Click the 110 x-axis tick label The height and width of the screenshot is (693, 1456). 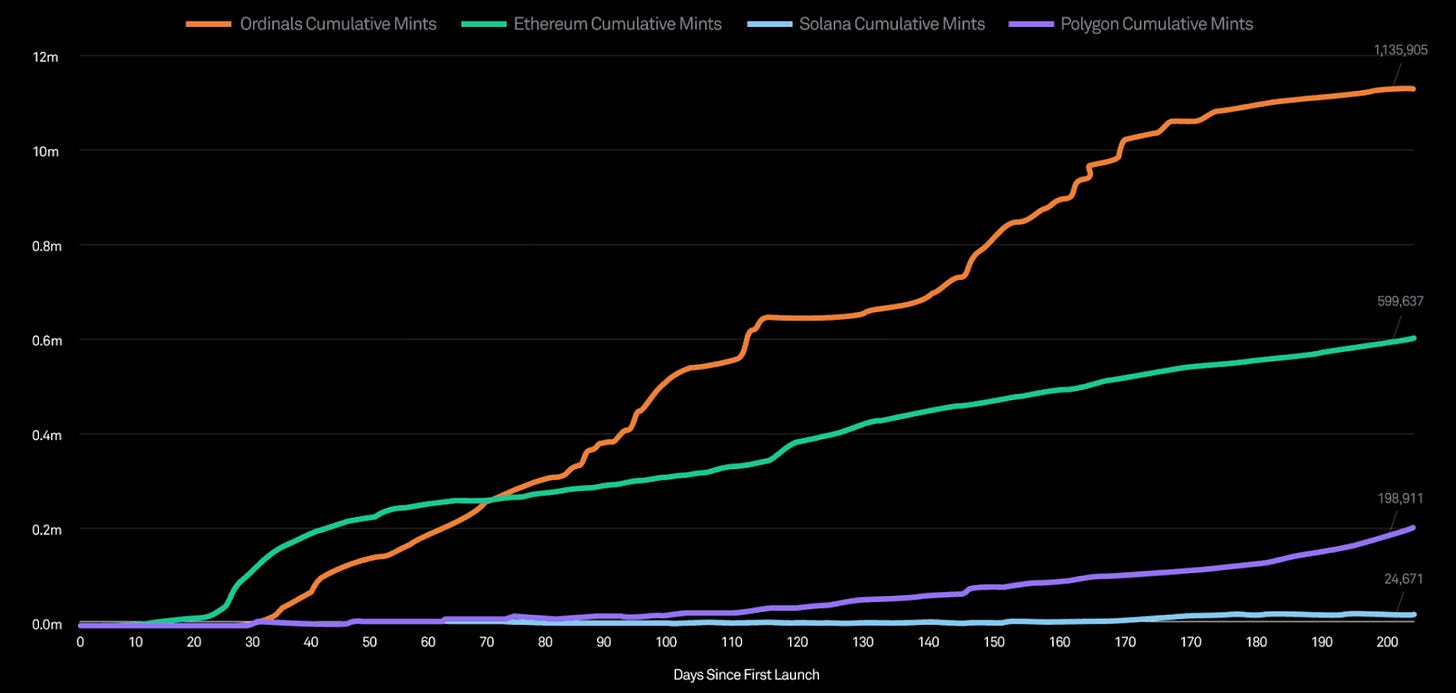[x=731, y=642]
